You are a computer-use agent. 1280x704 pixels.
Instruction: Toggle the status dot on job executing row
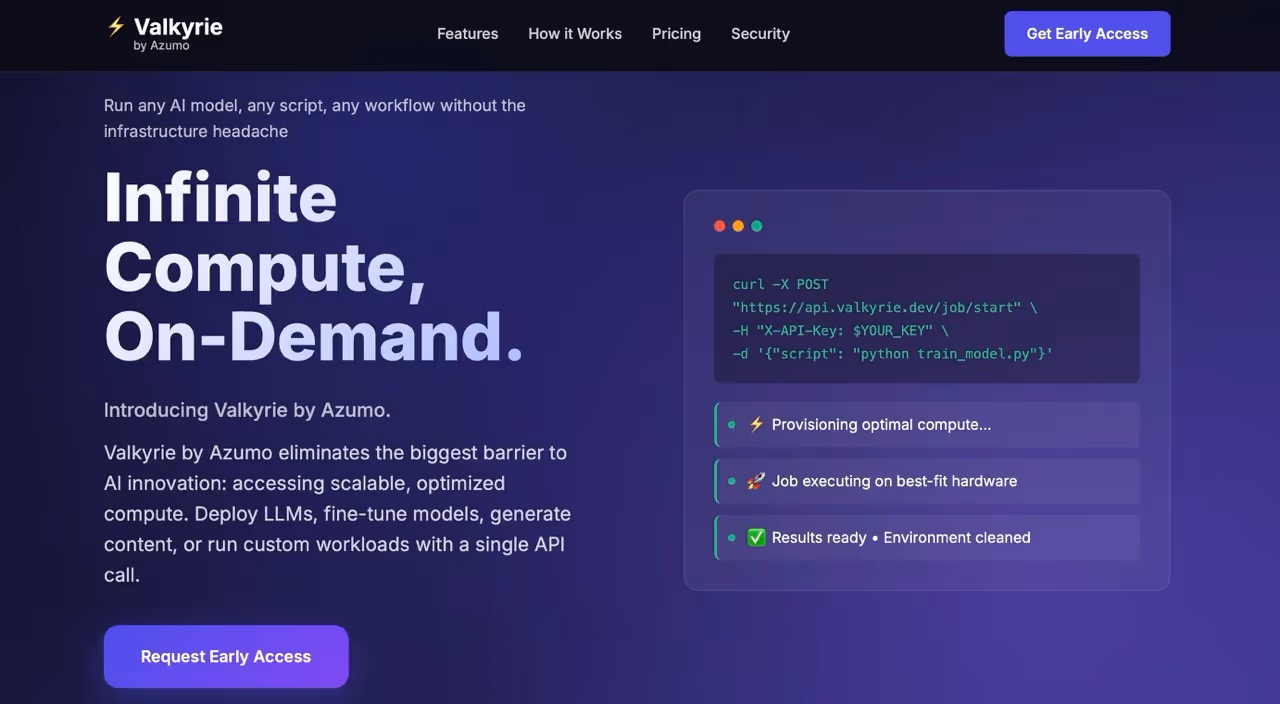point(731,481)
